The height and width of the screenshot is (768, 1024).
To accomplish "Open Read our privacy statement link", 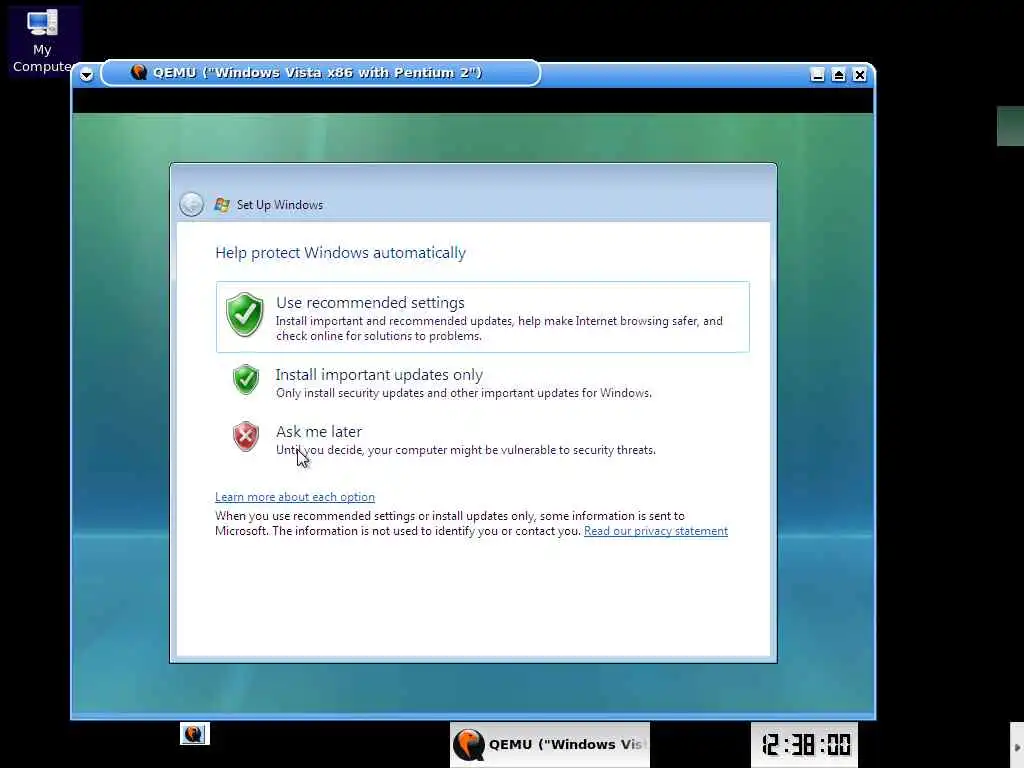I will point(656,531).
